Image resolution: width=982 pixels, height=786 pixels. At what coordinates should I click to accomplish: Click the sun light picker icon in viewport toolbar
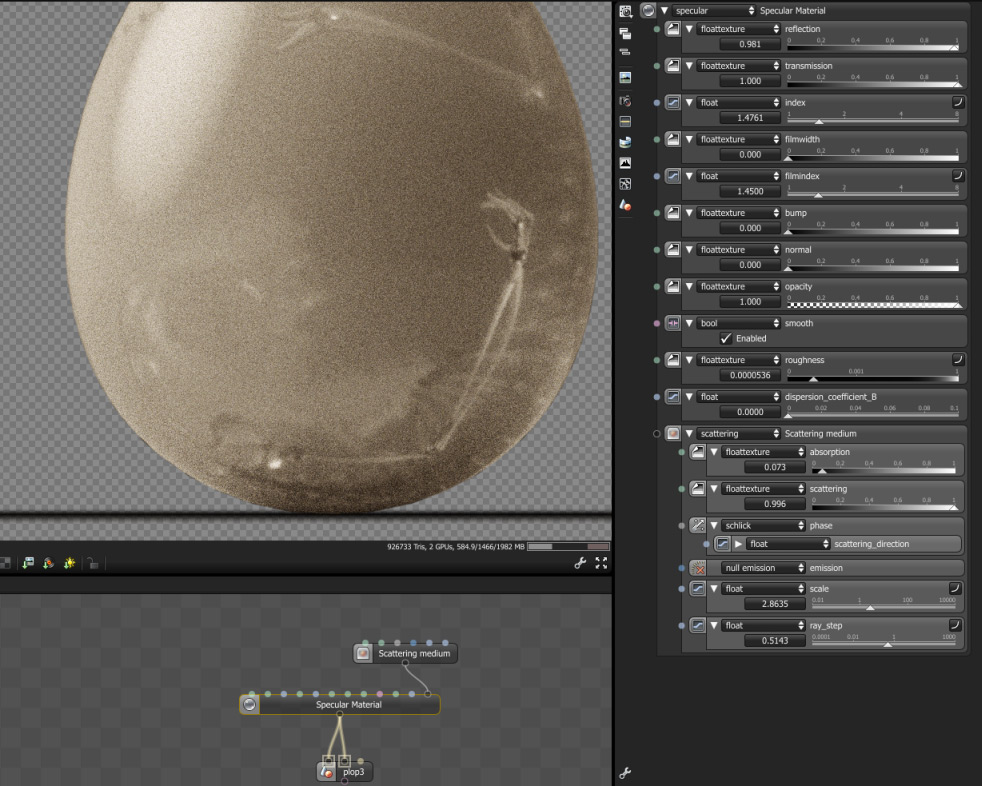[x=69, y=563]
